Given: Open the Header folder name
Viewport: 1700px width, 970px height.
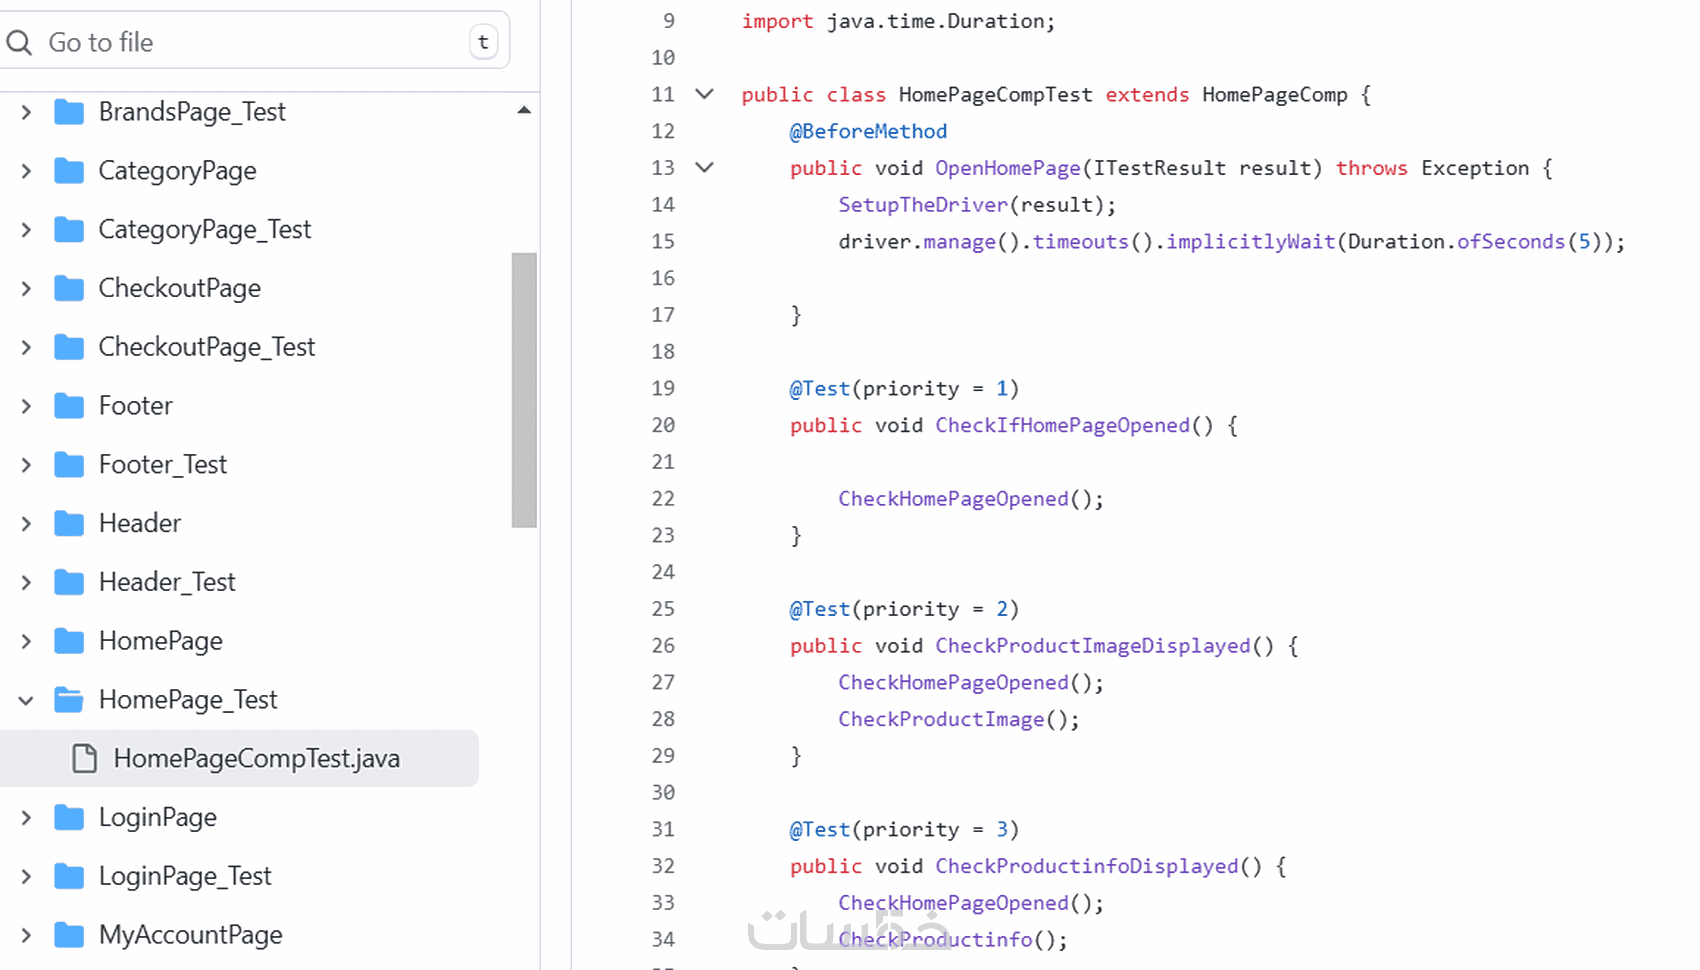Looking at the screenshot, I should tap(140, 523).
